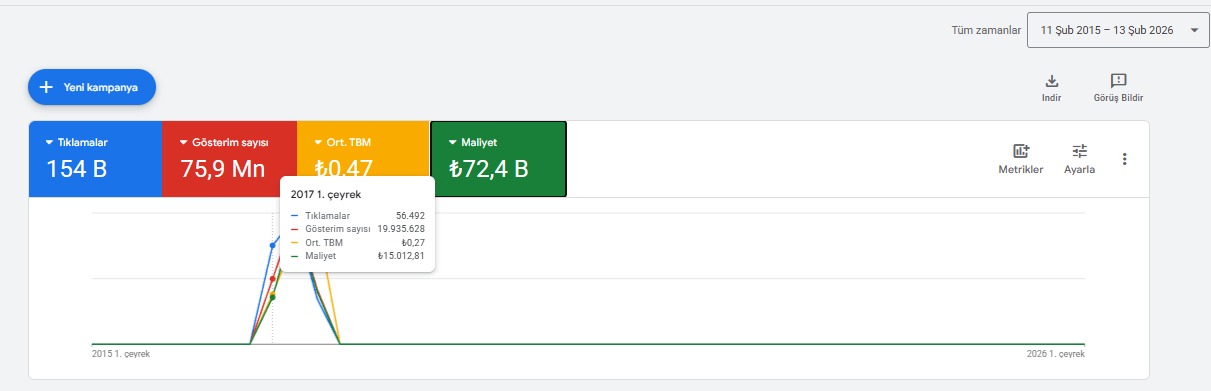
Task: Click the blue Tıklamalar data point on chart
Action: click(x=272, y=244)
